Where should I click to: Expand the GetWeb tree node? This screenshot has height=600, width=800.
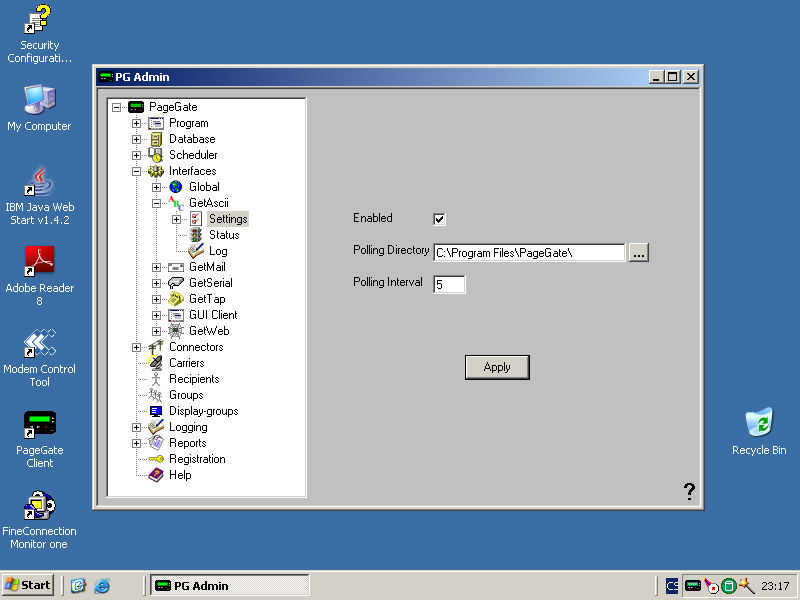point(156,331)
